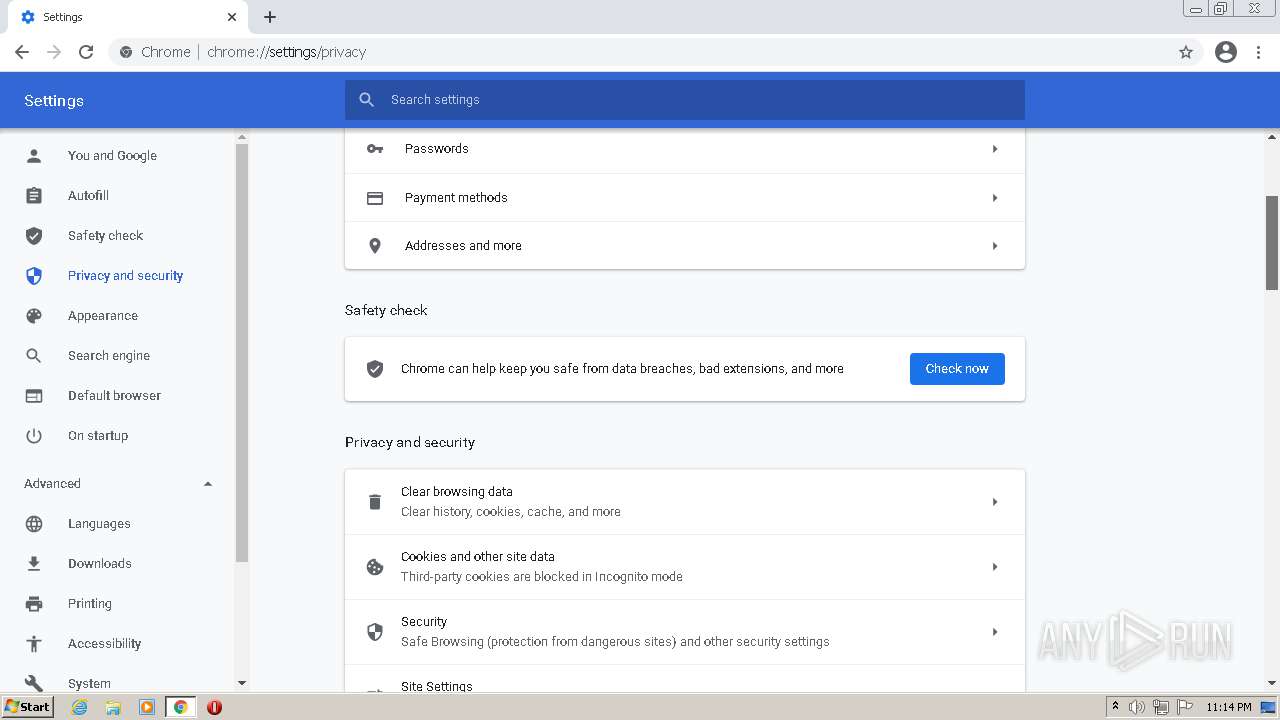Click the Addresses location pin icon
1280x720 pixels.
[x=375, y=246]
